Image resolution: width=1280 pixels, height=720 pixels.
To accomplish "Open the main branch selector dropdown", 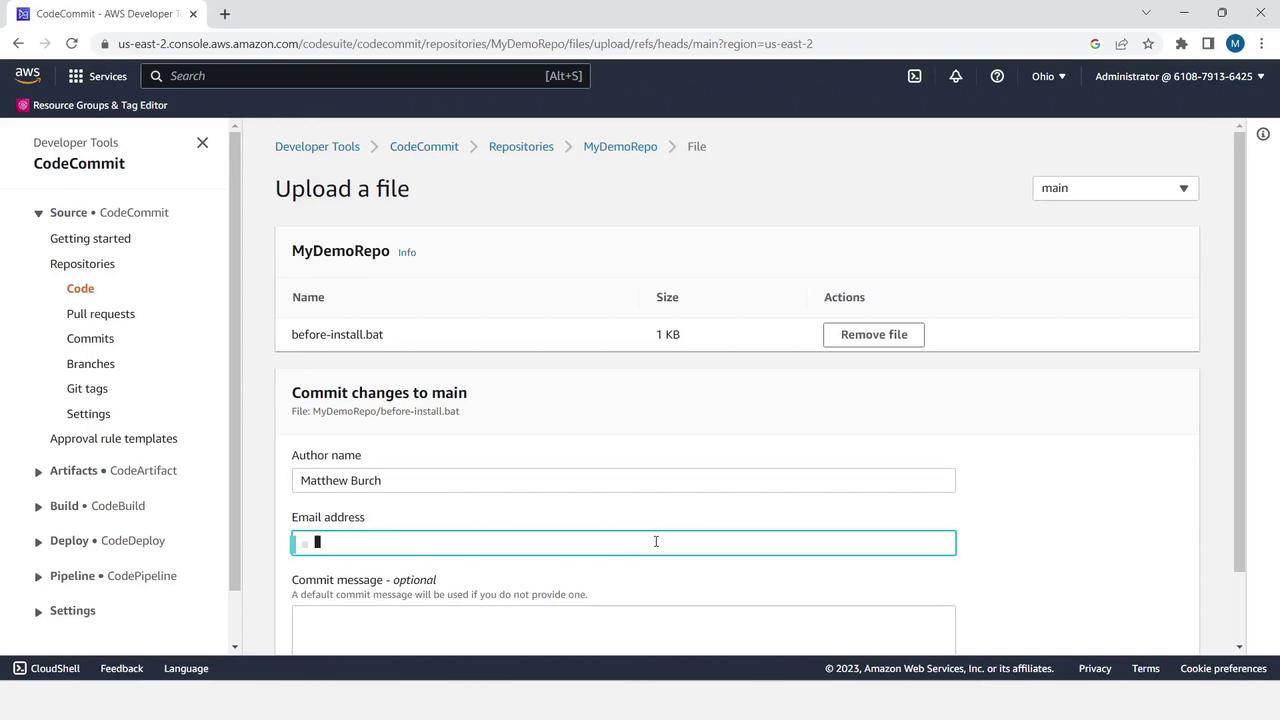I will click(x=1115, y=188).
